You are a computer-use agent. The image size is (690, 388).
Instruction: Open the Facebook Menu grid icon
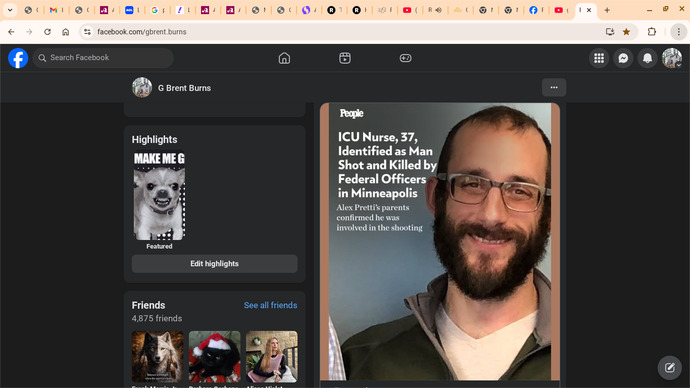(599, 58)
